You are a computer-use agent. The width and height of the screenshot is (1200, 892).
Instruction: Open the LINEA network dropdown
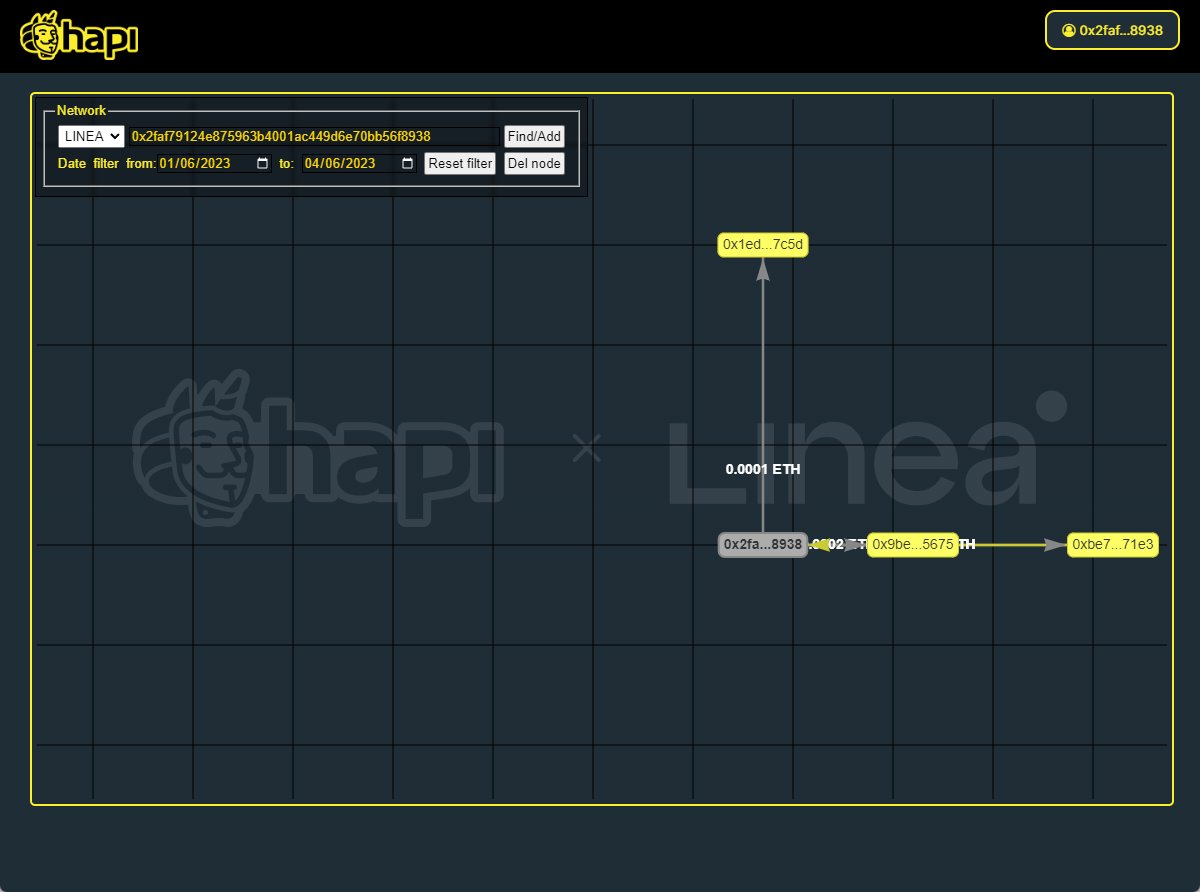click(x=91, y=136)
